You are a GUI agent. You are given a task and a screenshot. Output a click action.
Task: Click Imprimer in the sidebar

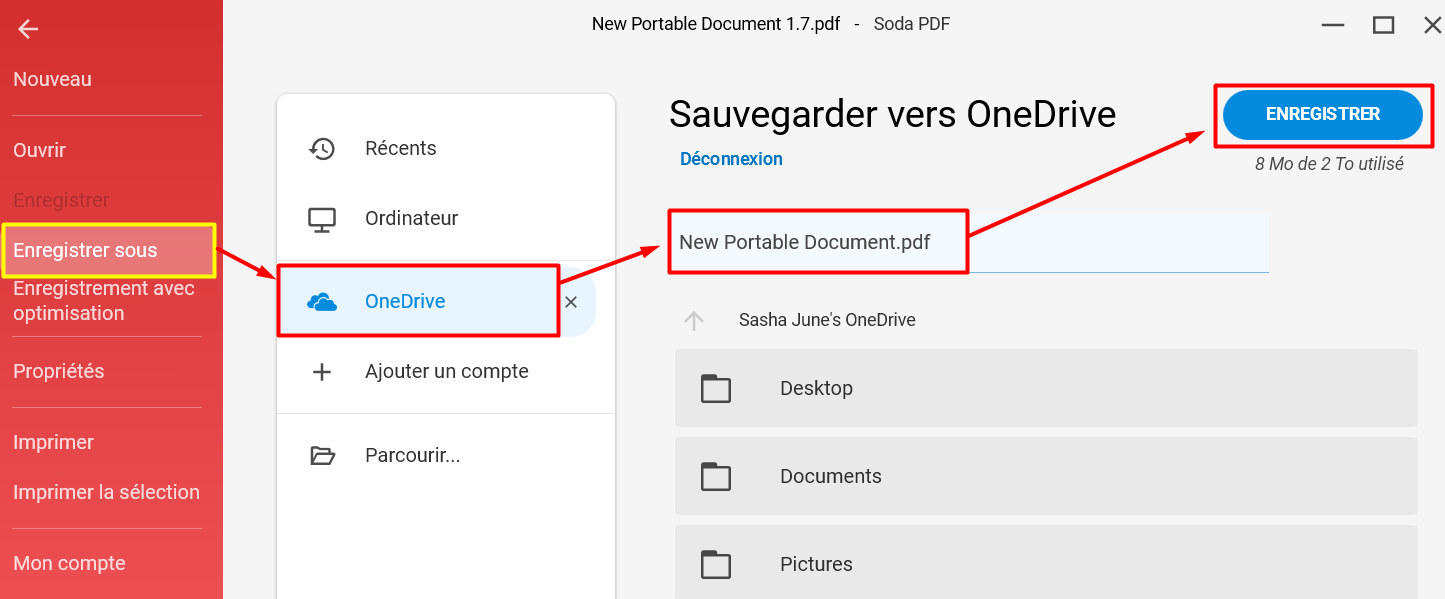click(53, 442)
